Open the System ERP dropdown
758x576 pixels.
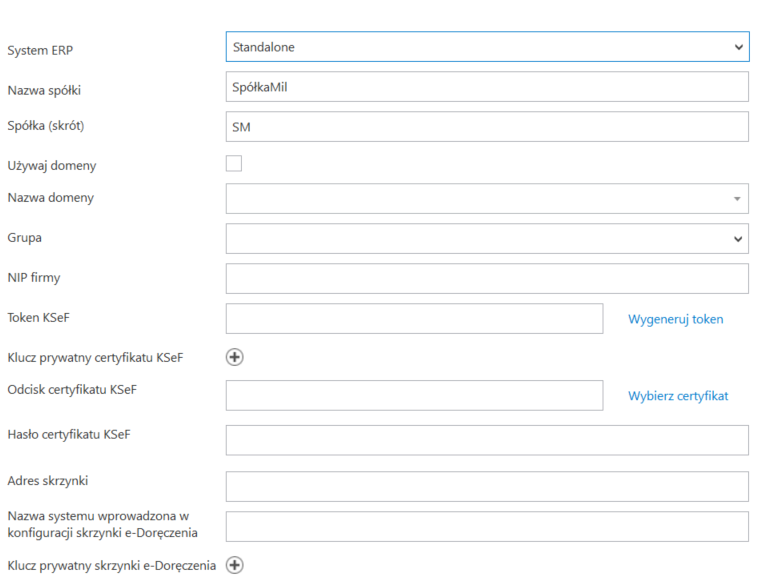[x=487, y=47]
